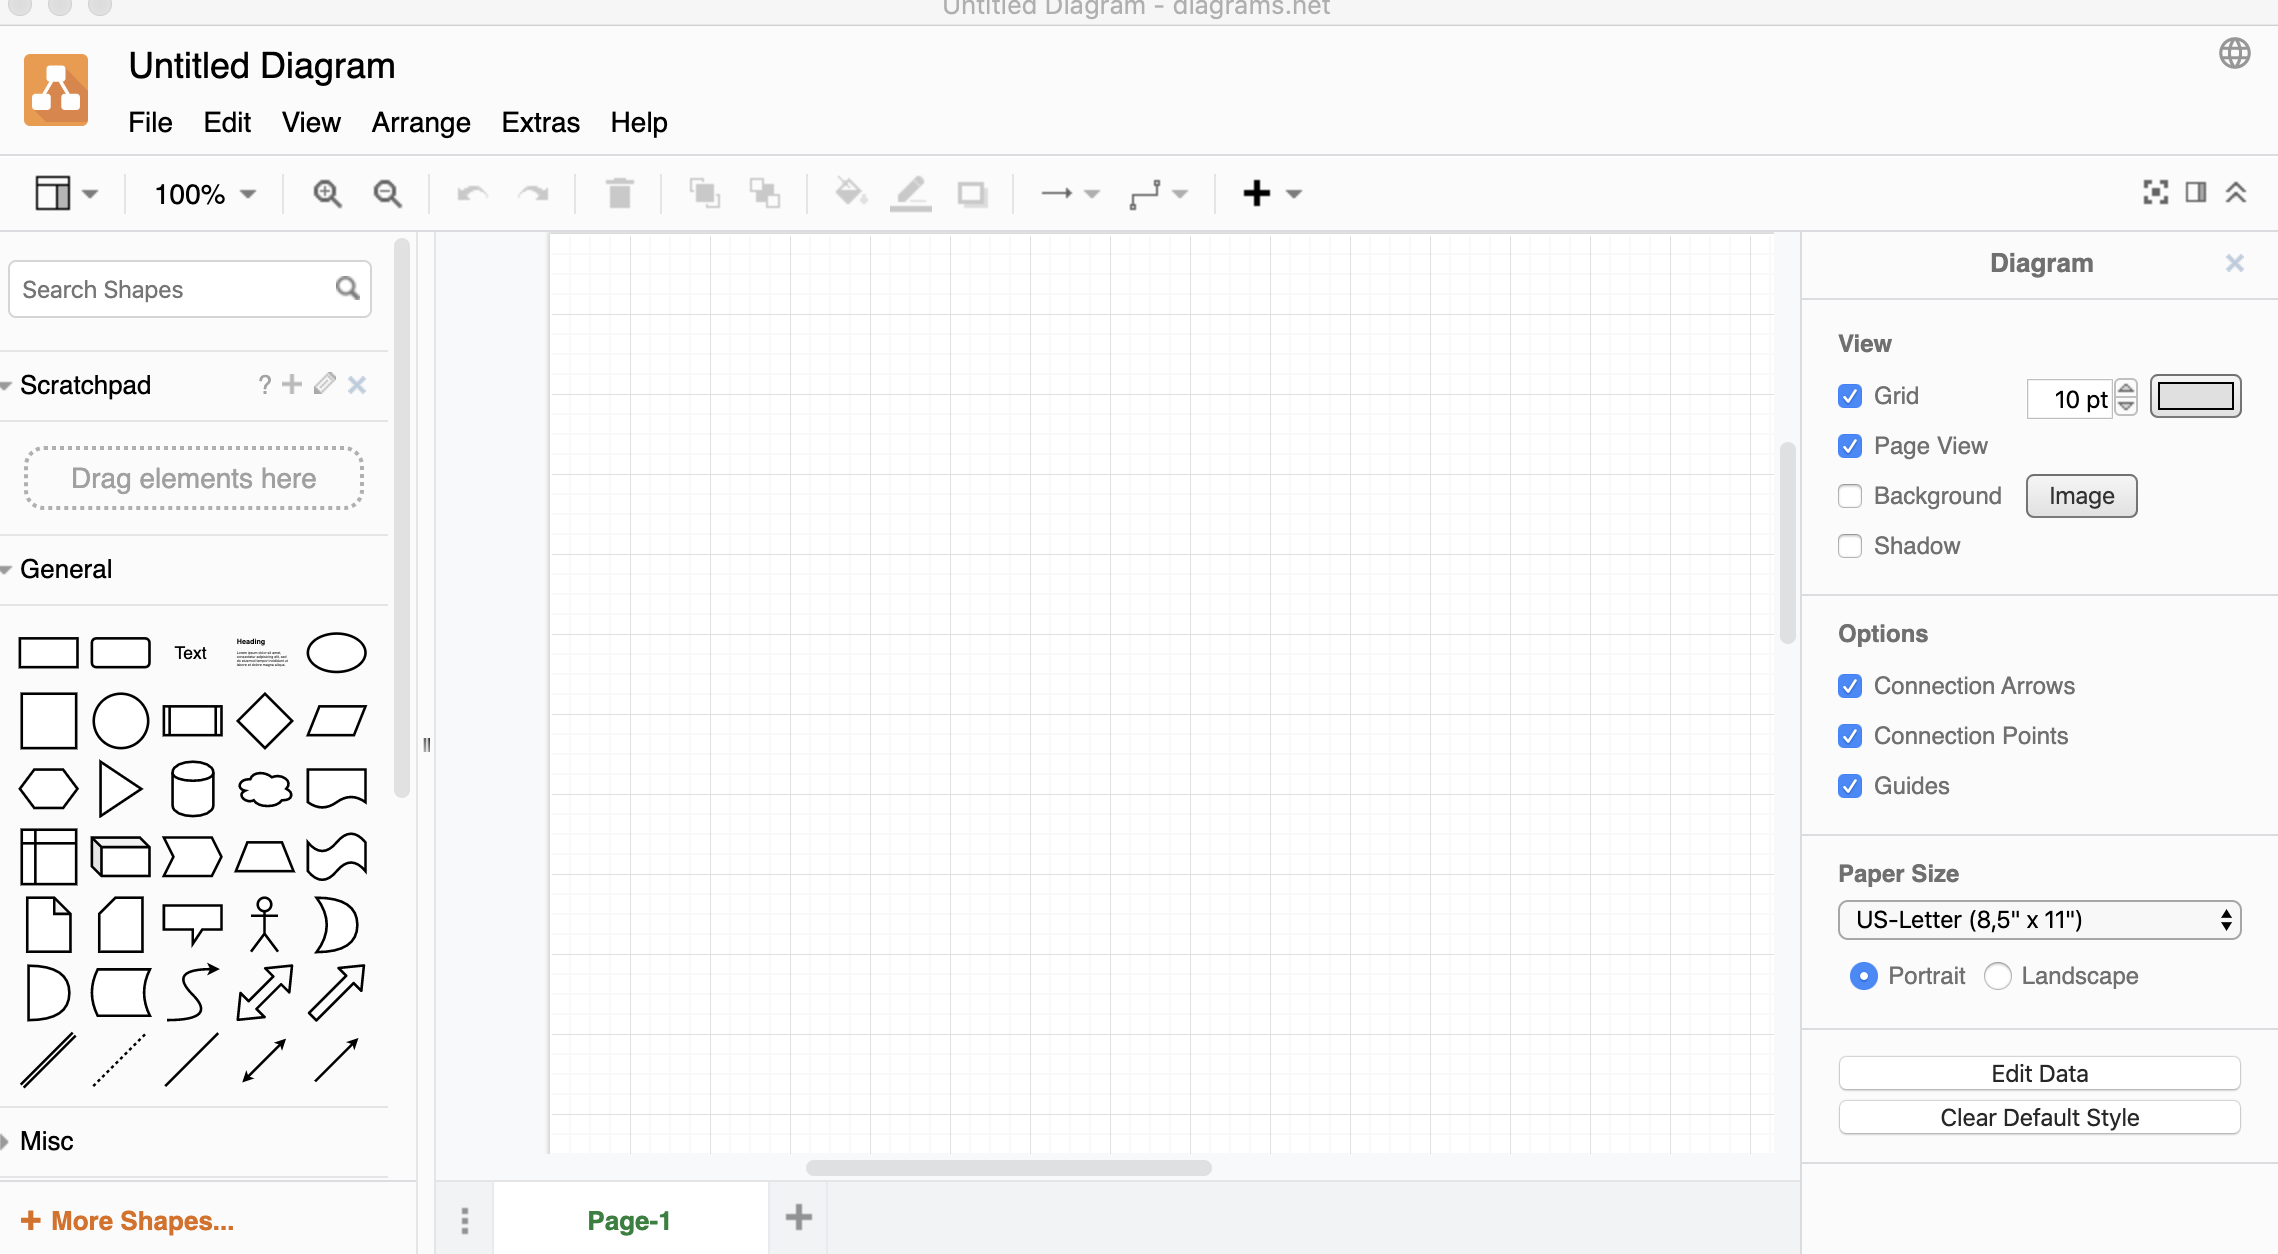Image resolution: width=2278 pixels, height=1254 pixels.
Task: Open the Arrange menu
Action: click(421, 122)
